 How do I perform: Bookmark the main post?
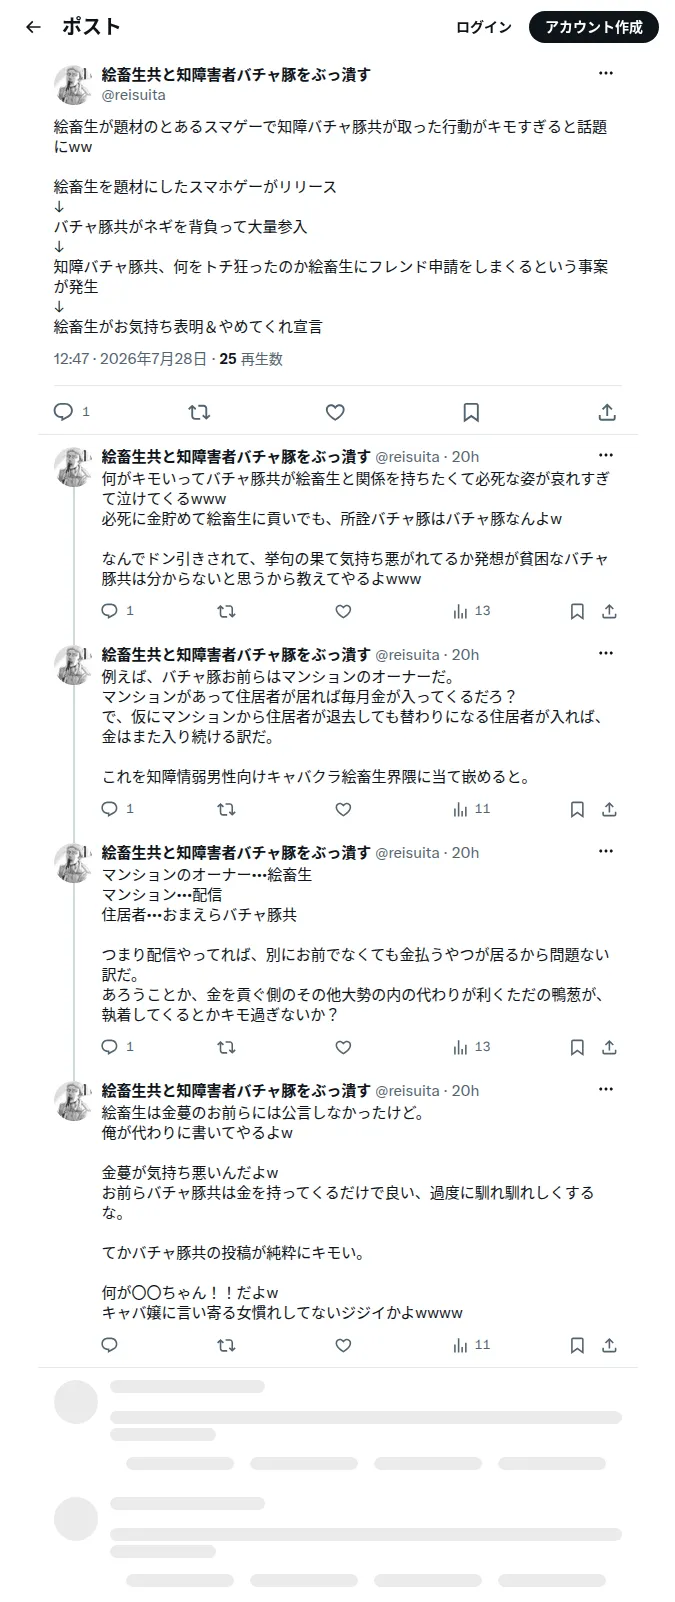pyautogui.click(x=471, y=412)
